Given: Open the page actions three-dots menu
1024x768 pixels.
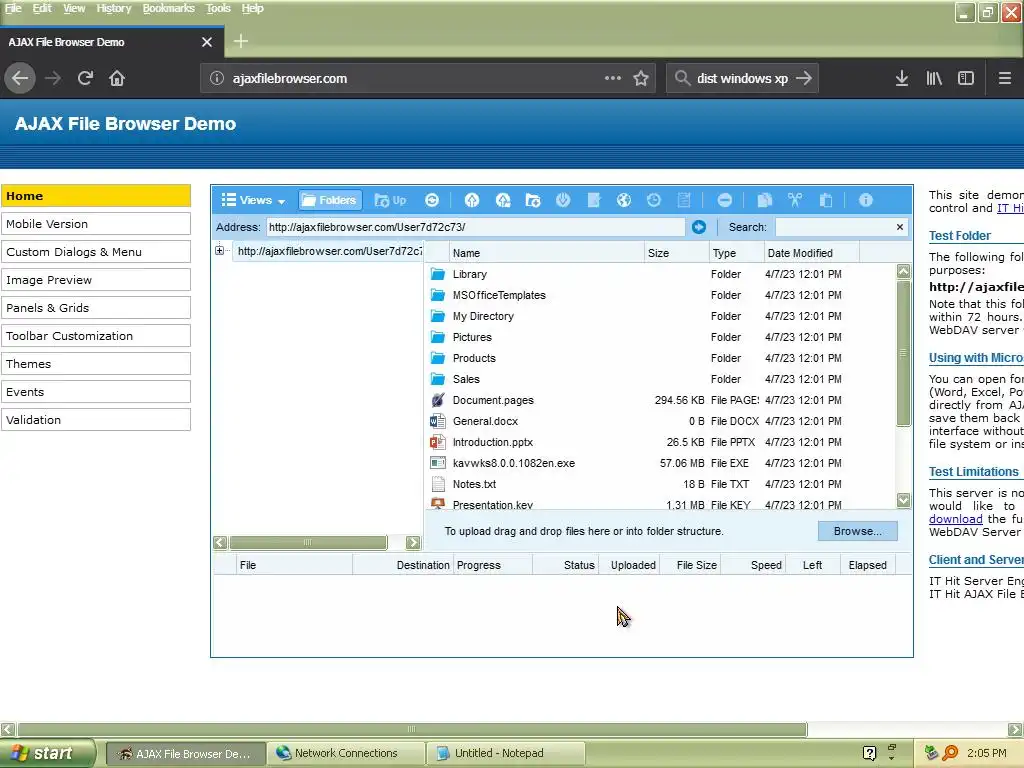Looking at the screenshot, I should [x=613, y=78].
